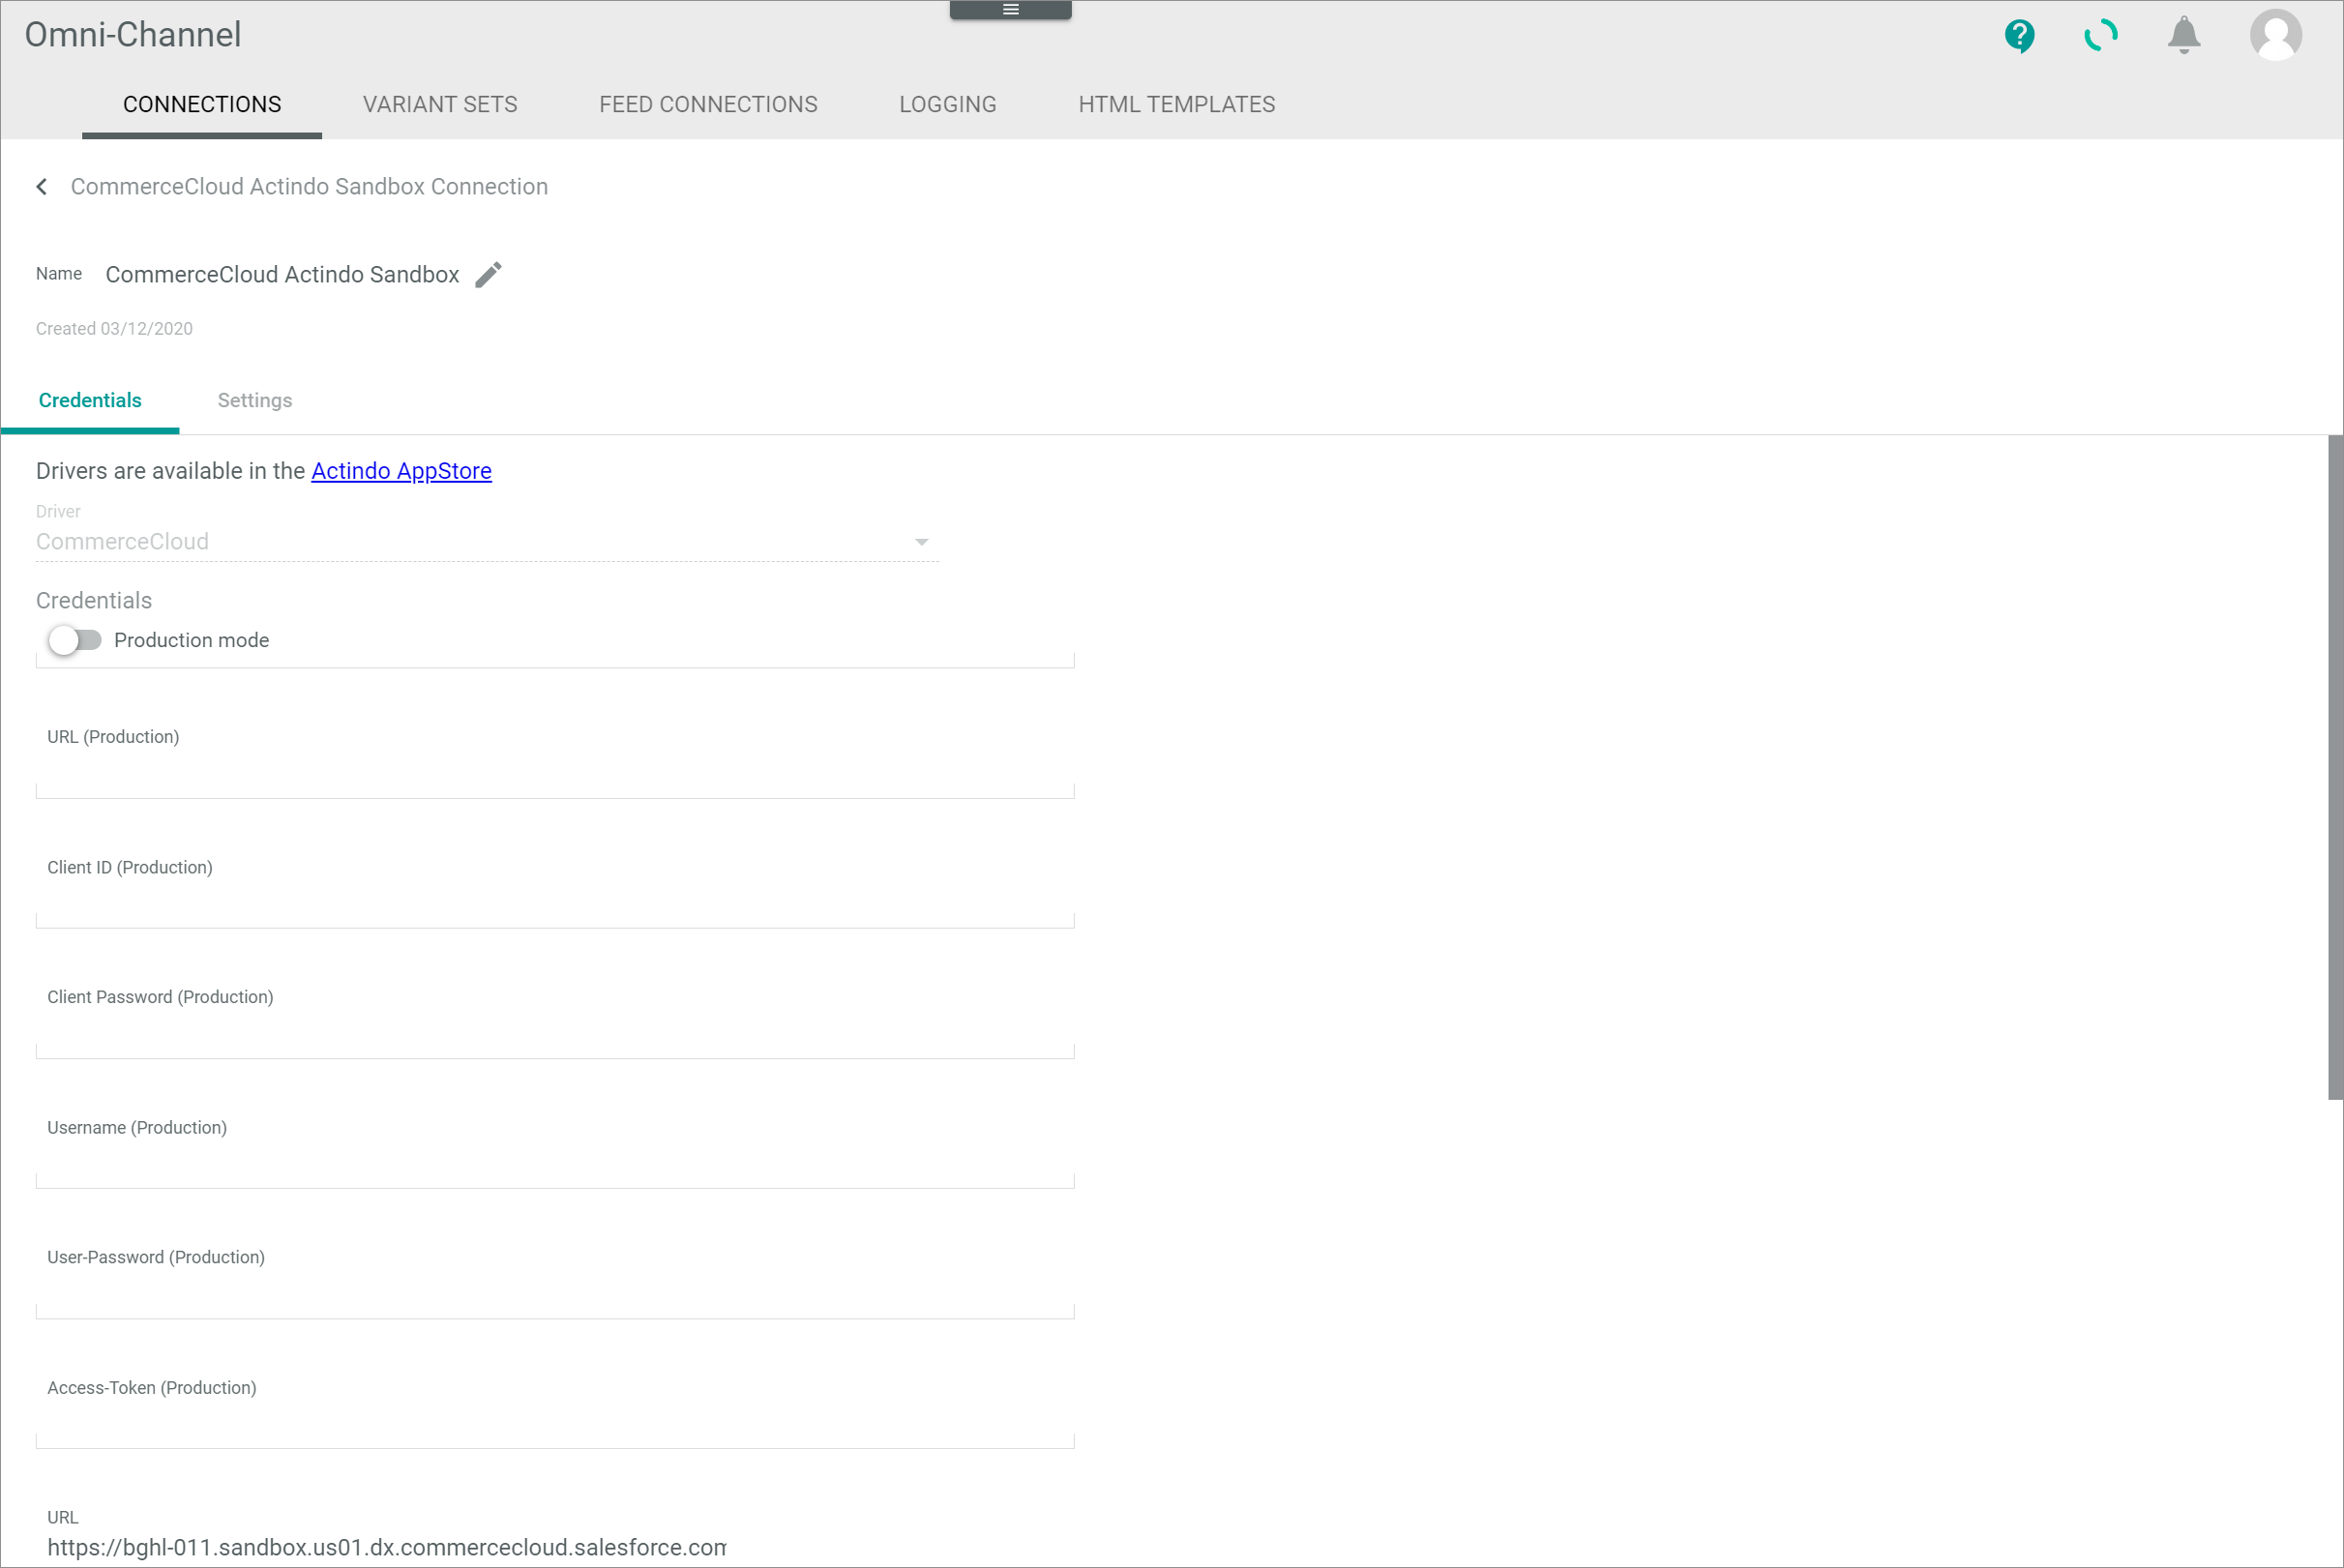2344x1568 pixels.
Task: Click the 'Production mode' label
Action: 191,640
